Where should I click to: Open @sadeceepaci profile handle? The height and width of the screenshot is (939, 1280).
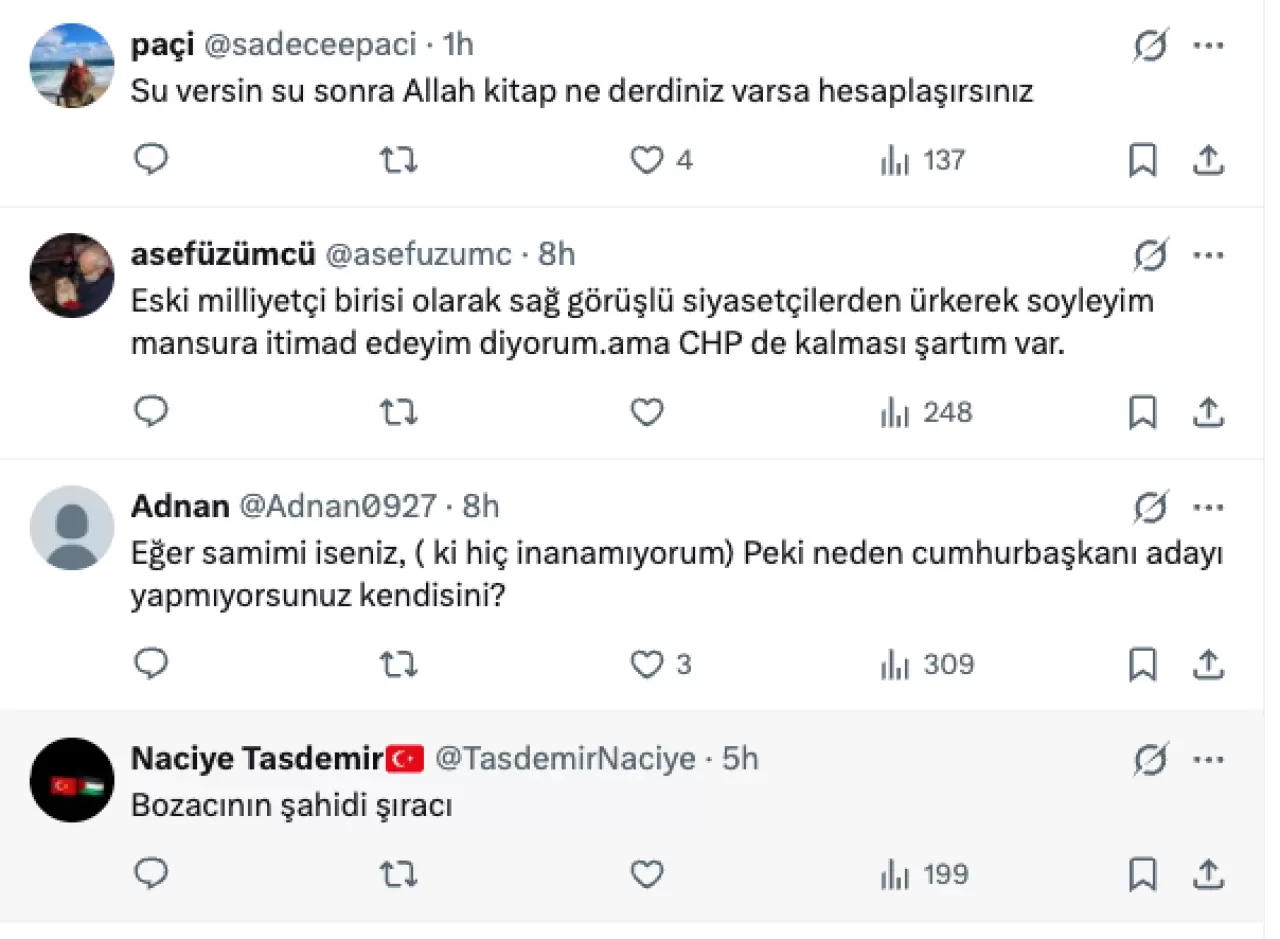(x=310, y=45)
